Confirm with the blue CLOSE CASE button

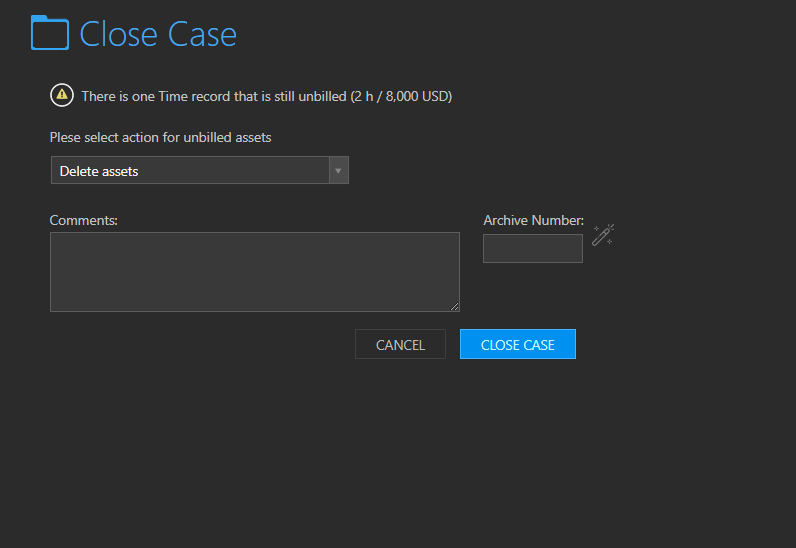click(x=518, y=344)
